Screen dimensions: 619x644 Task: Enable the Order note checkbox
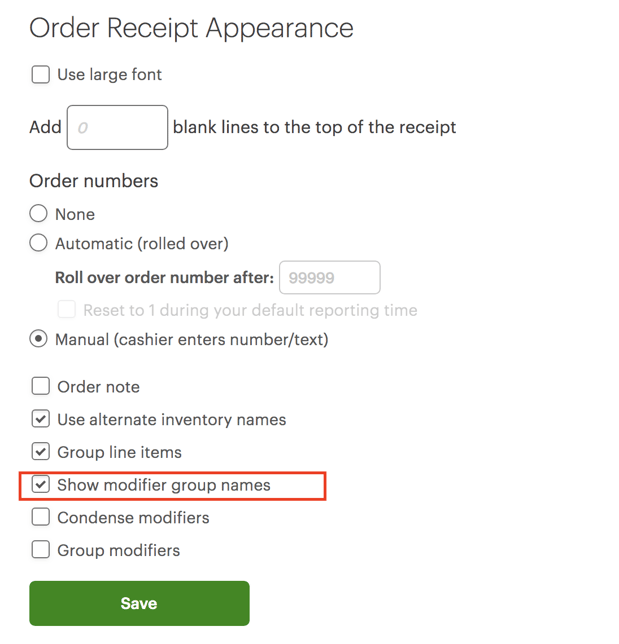coord(41,387)
